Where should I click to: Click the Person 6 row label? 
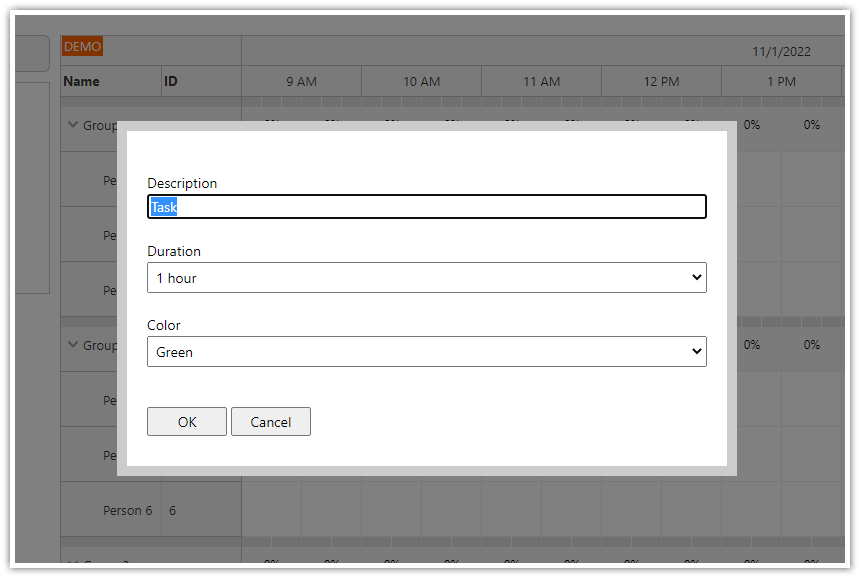tap(127, 510)
